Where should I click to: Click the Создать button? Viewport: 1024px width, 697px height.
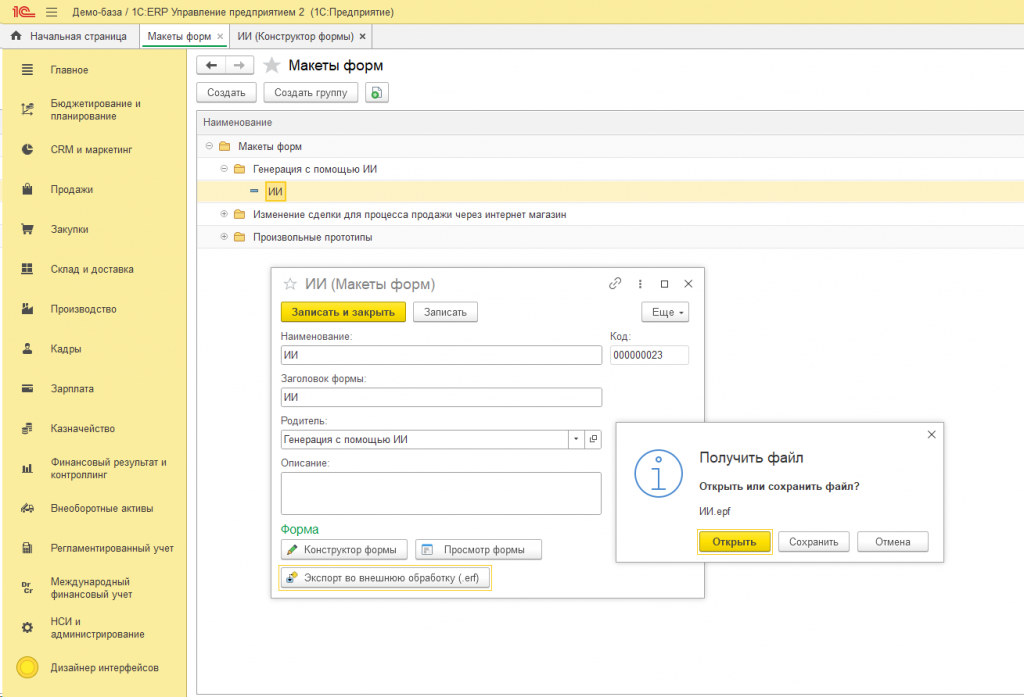coord(226,93)
